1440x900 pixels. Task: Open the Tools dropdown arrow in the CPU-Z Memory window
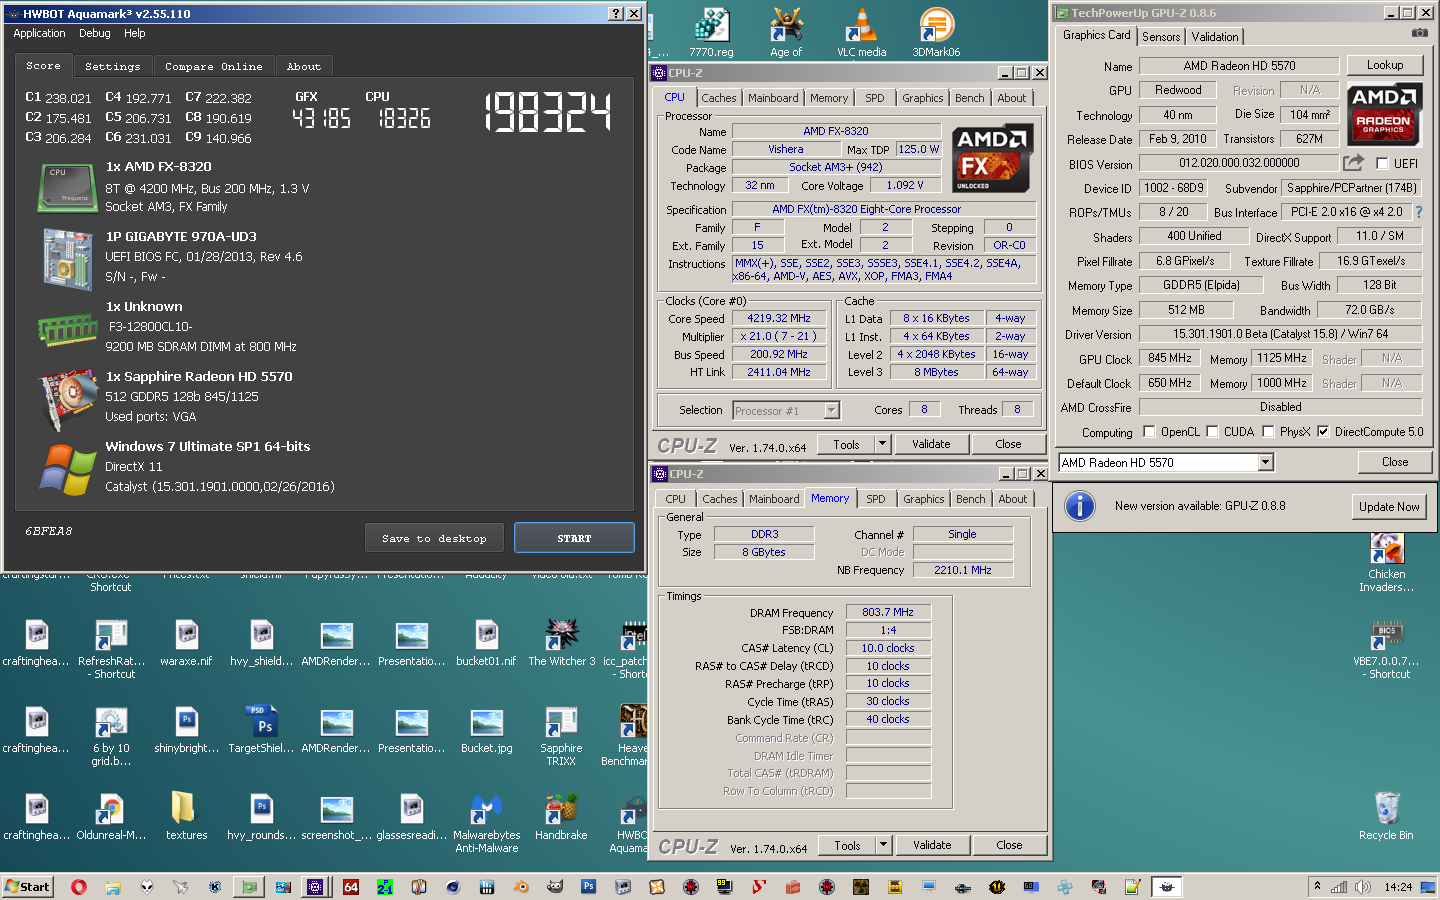883,845
